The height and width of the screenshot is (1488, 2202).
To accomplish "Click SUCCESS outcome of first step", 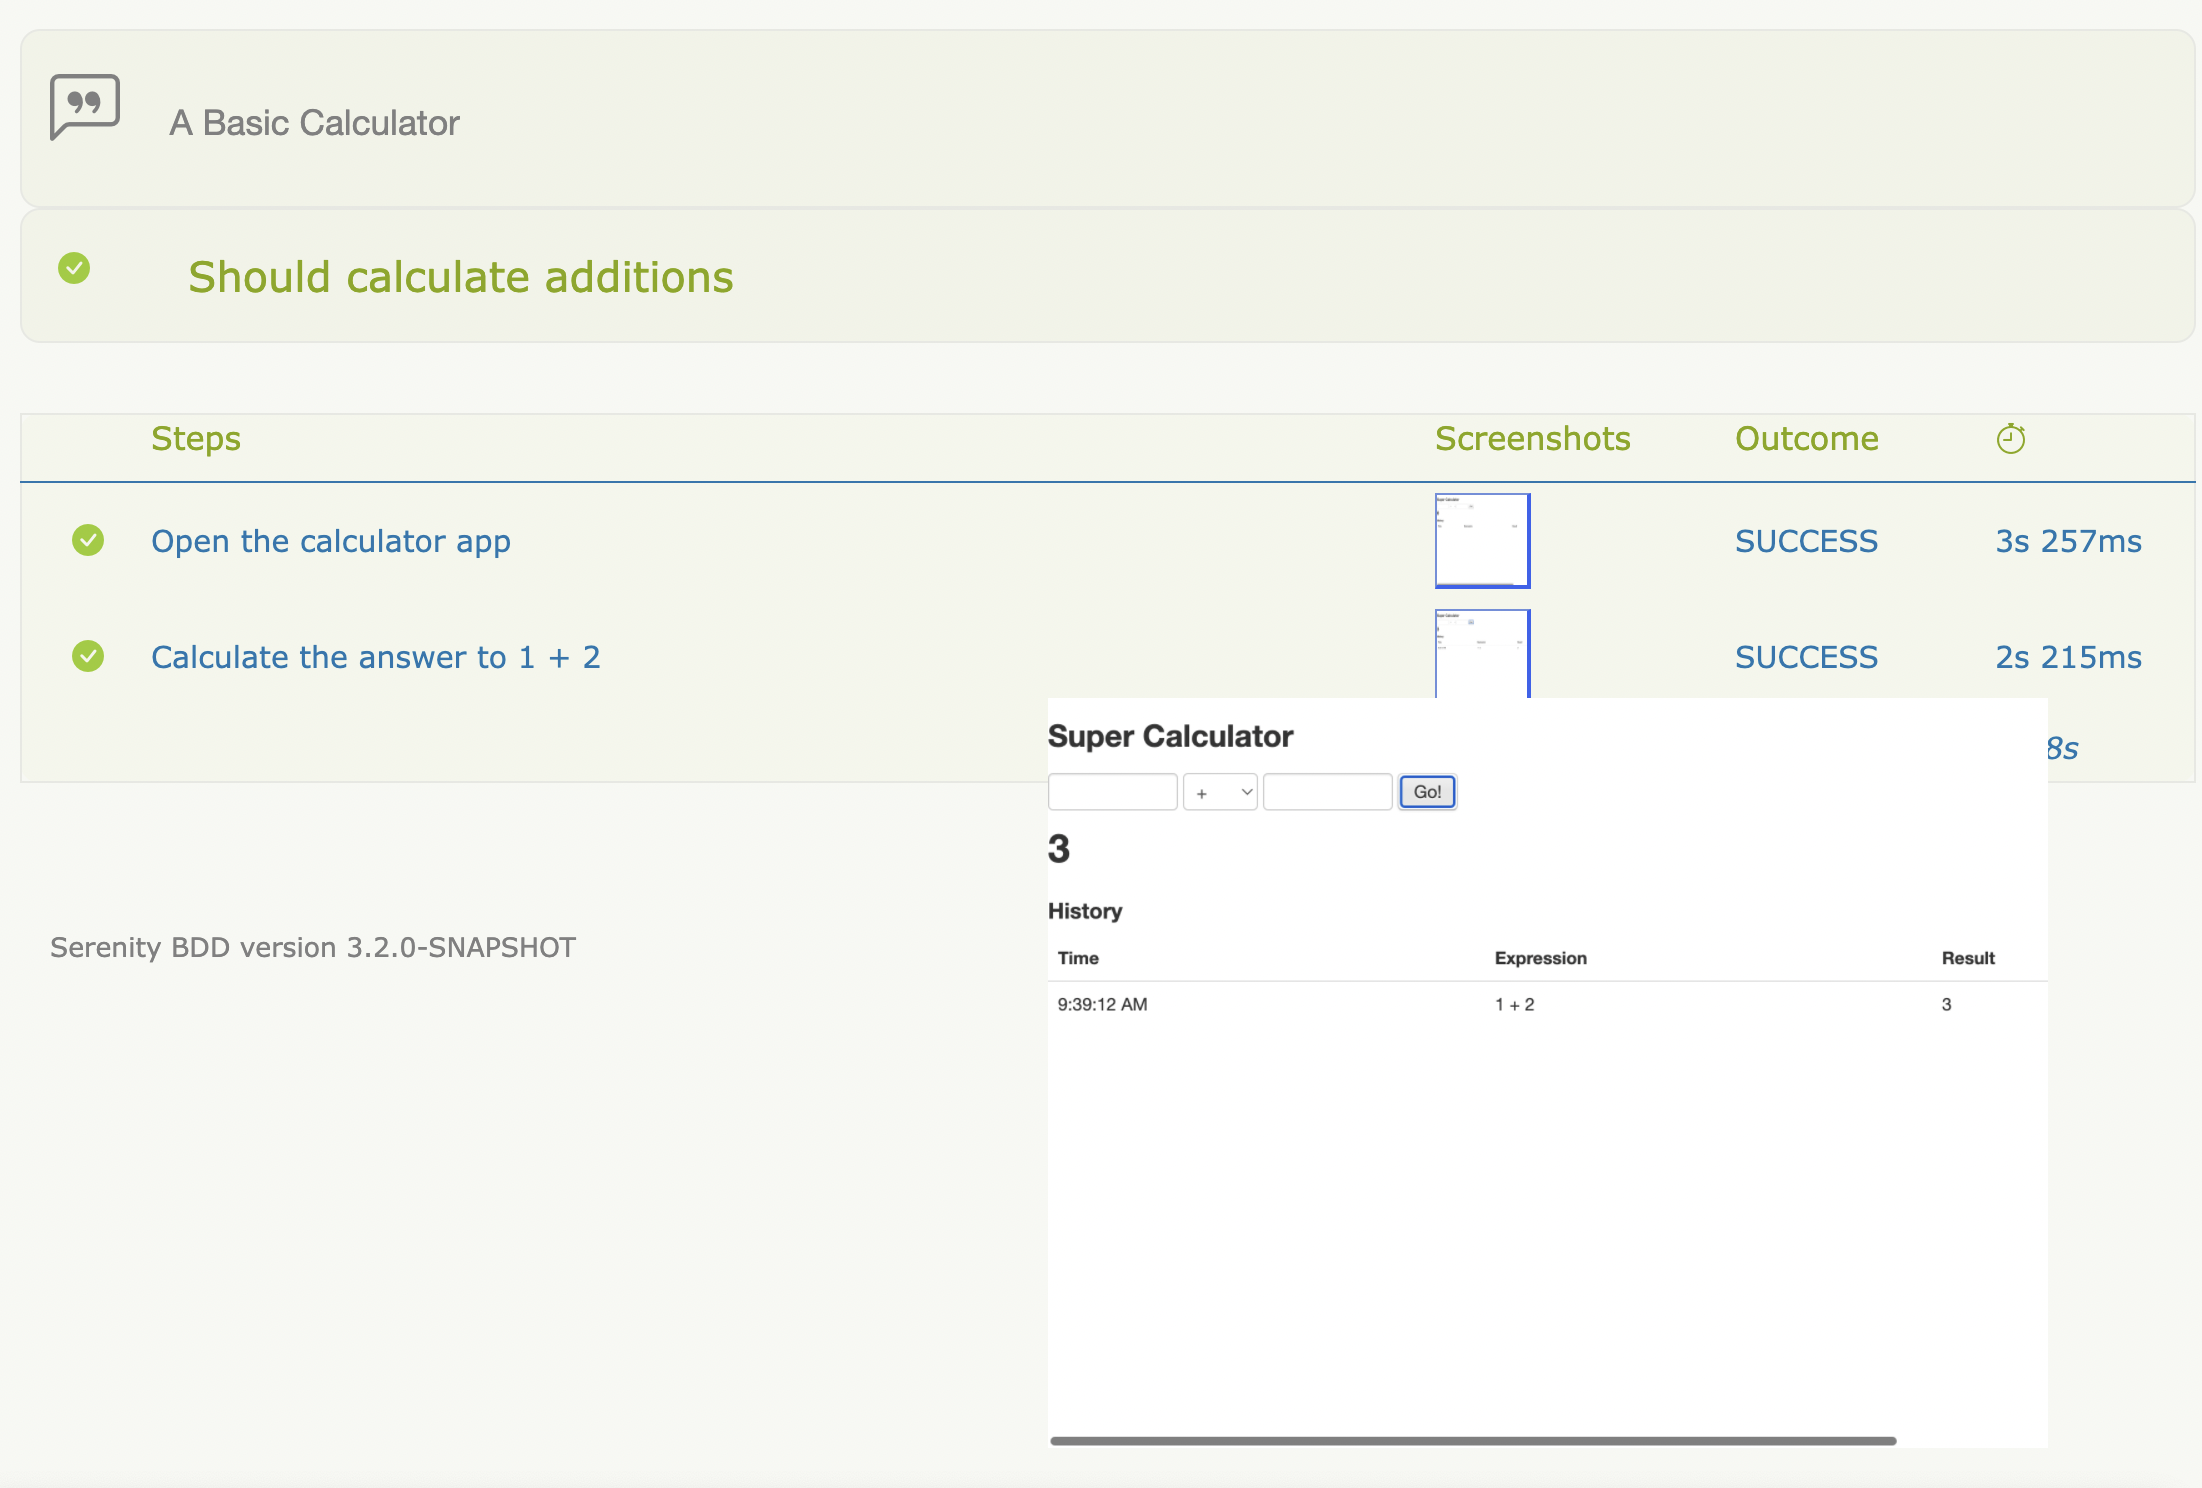I will pos(1806,541).
